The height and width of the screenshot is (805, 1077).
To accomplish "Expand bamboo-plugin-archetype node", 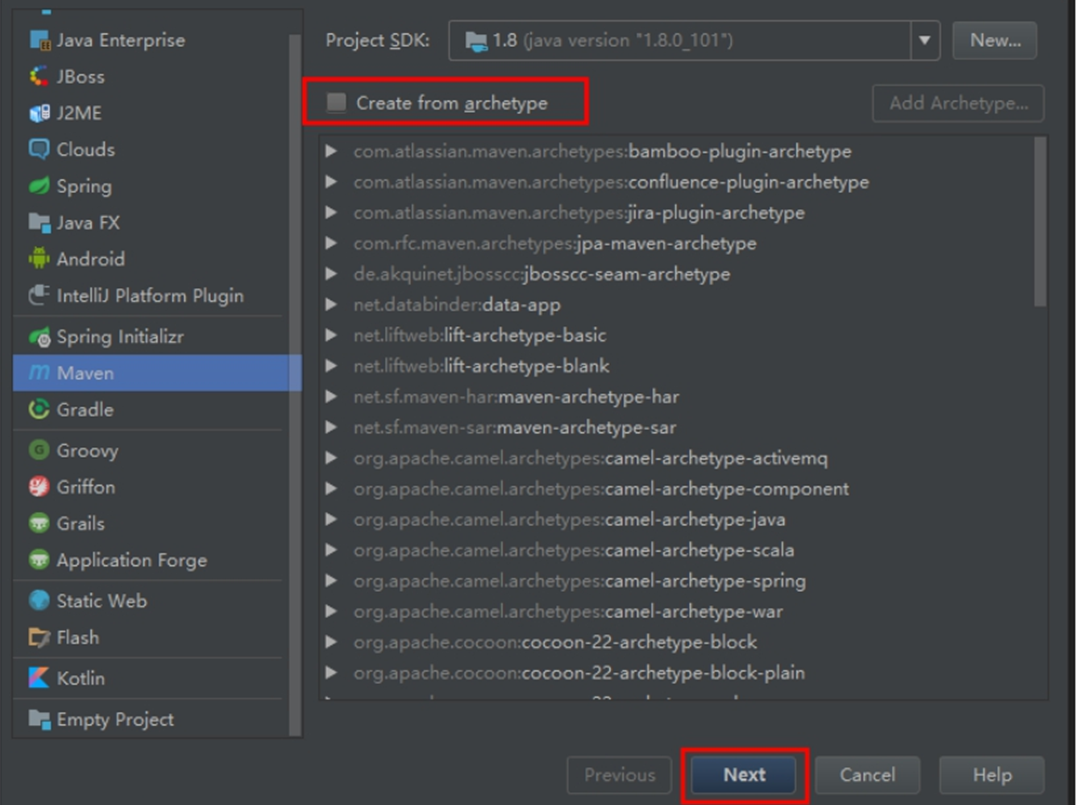I will 331,150.
